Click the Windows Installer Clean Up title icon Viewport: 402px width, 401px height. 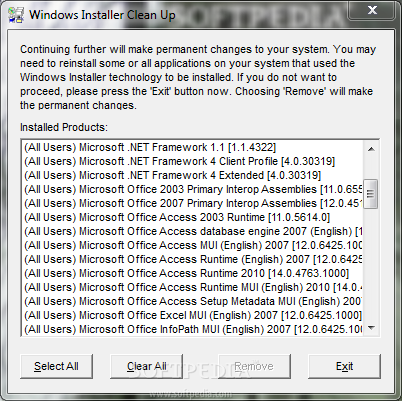pos(16,15)
